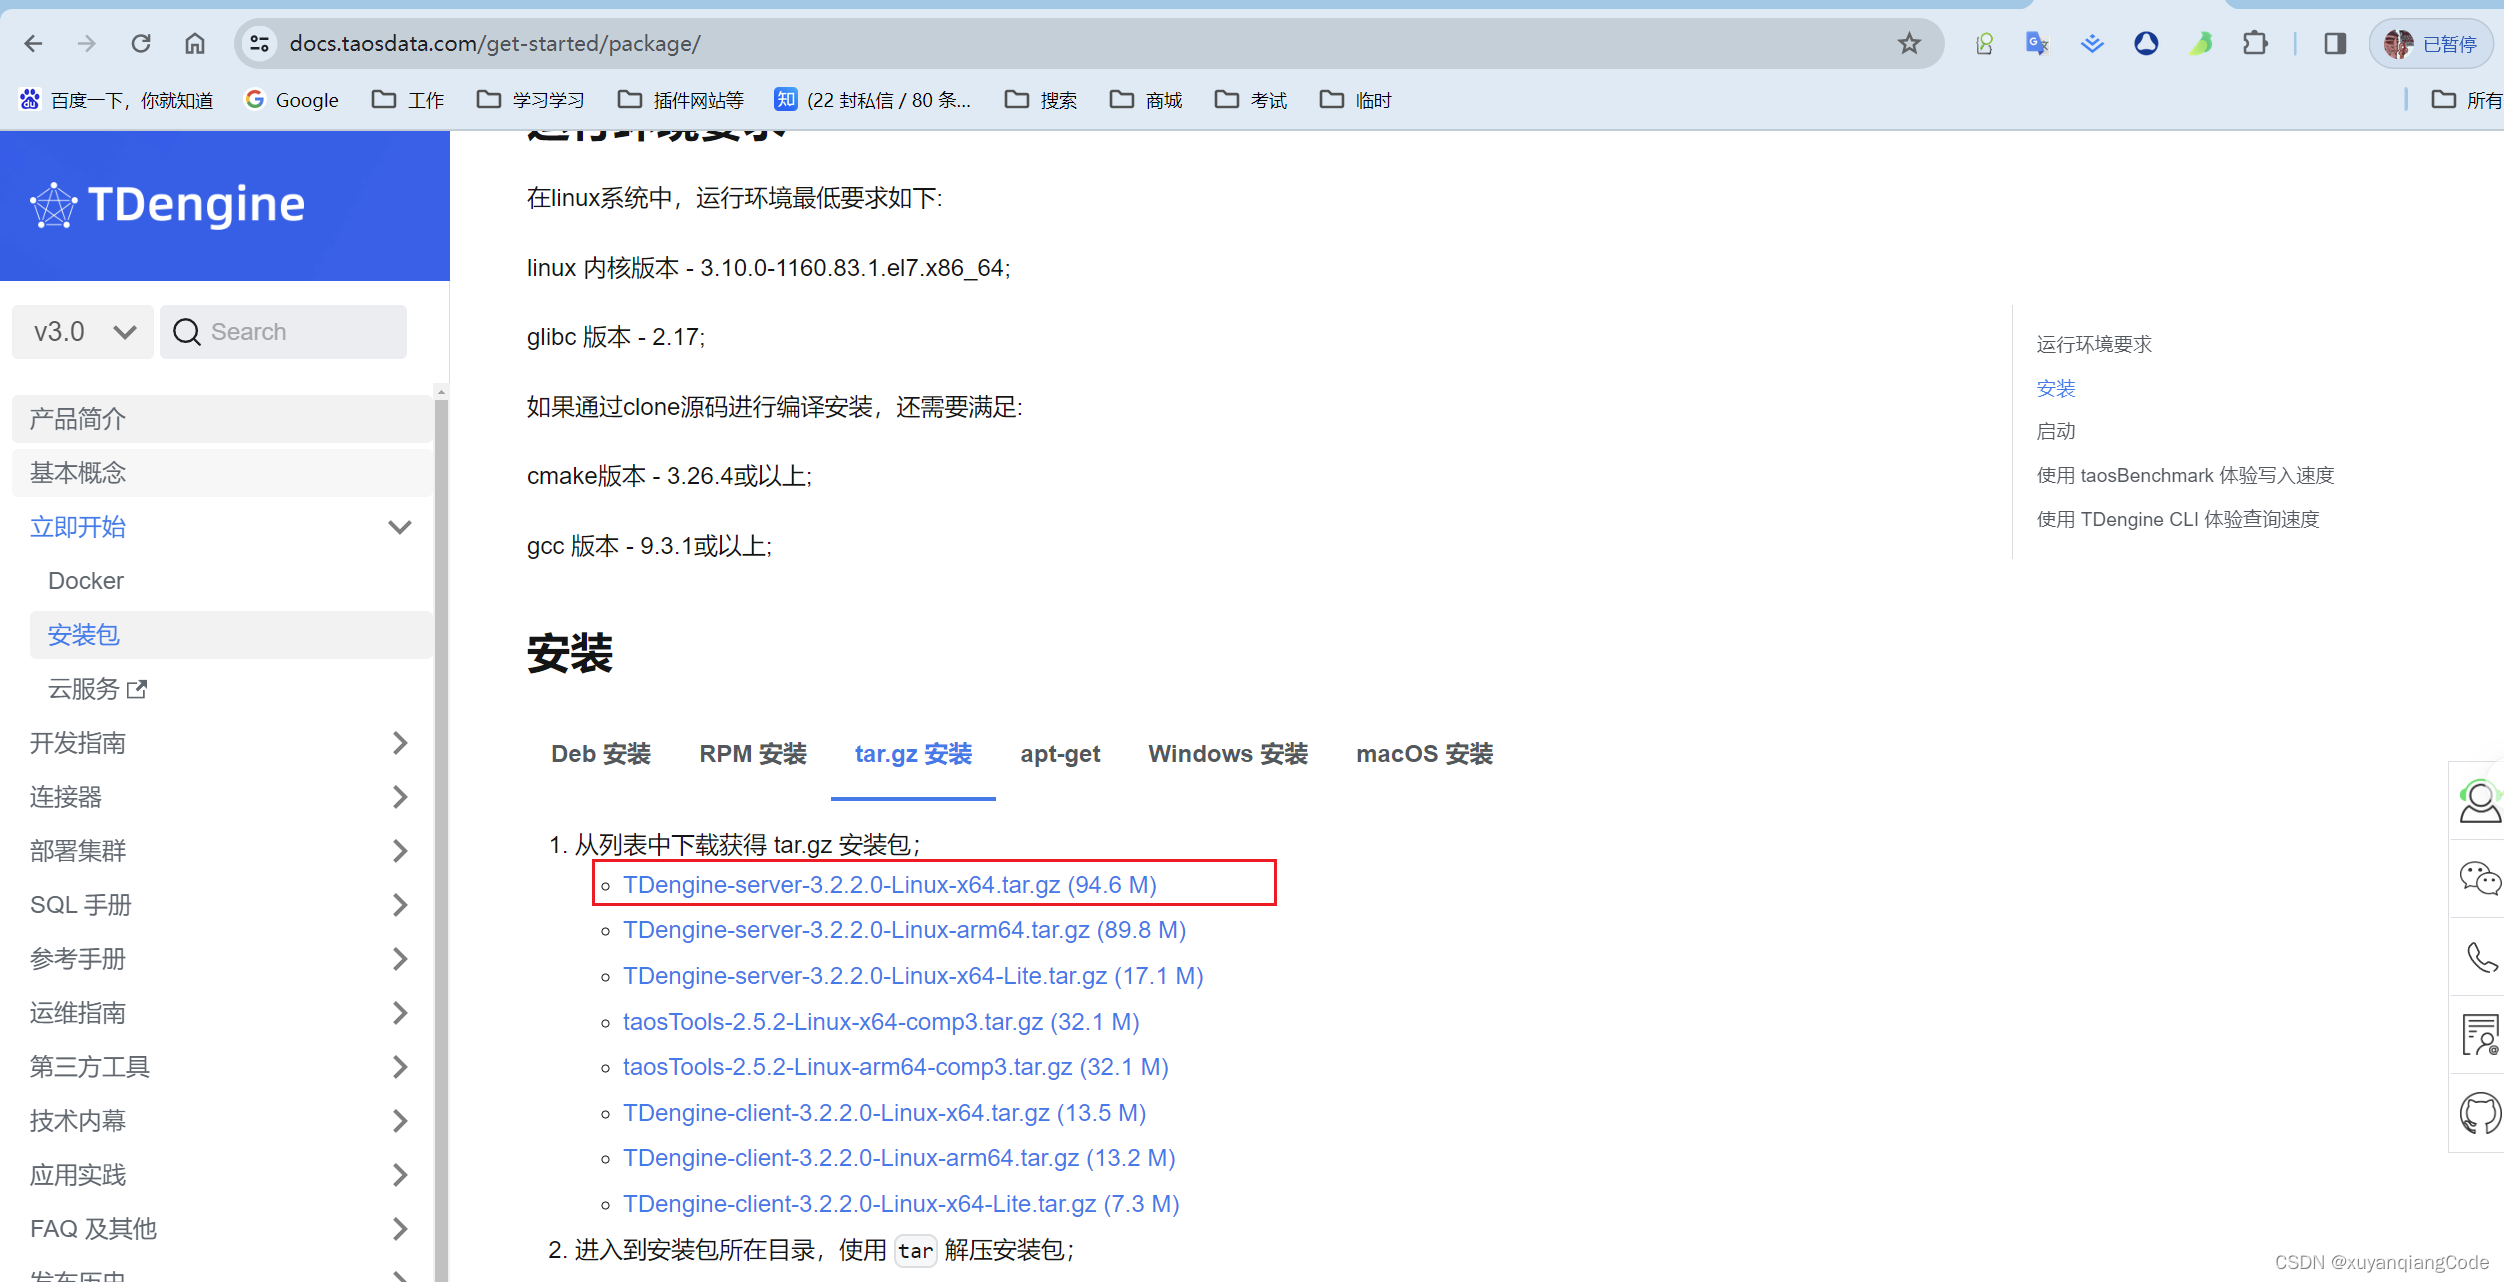Image resolution: width=2504 pixels, height=1282 pixels.
Task: Open the 工作 bookmark folder
Action: (408, 100)
